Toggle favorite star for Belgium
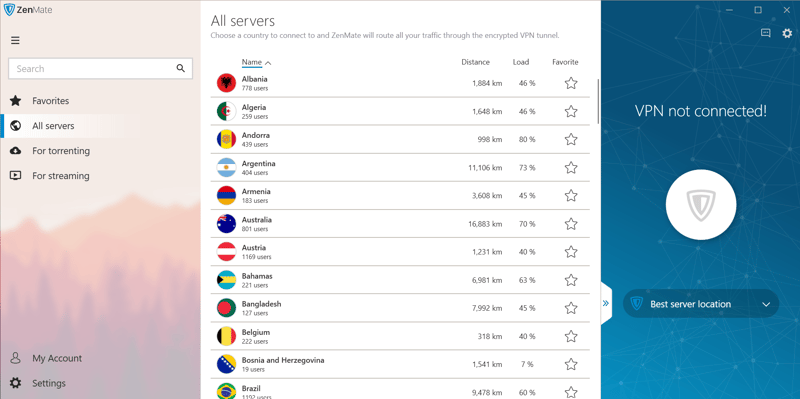 tap(571, 336)
